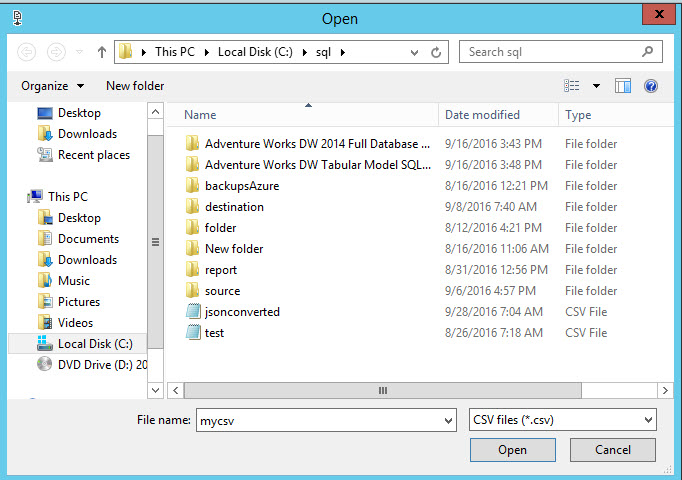Open the view options dropdown arrow

pos(596,86)
